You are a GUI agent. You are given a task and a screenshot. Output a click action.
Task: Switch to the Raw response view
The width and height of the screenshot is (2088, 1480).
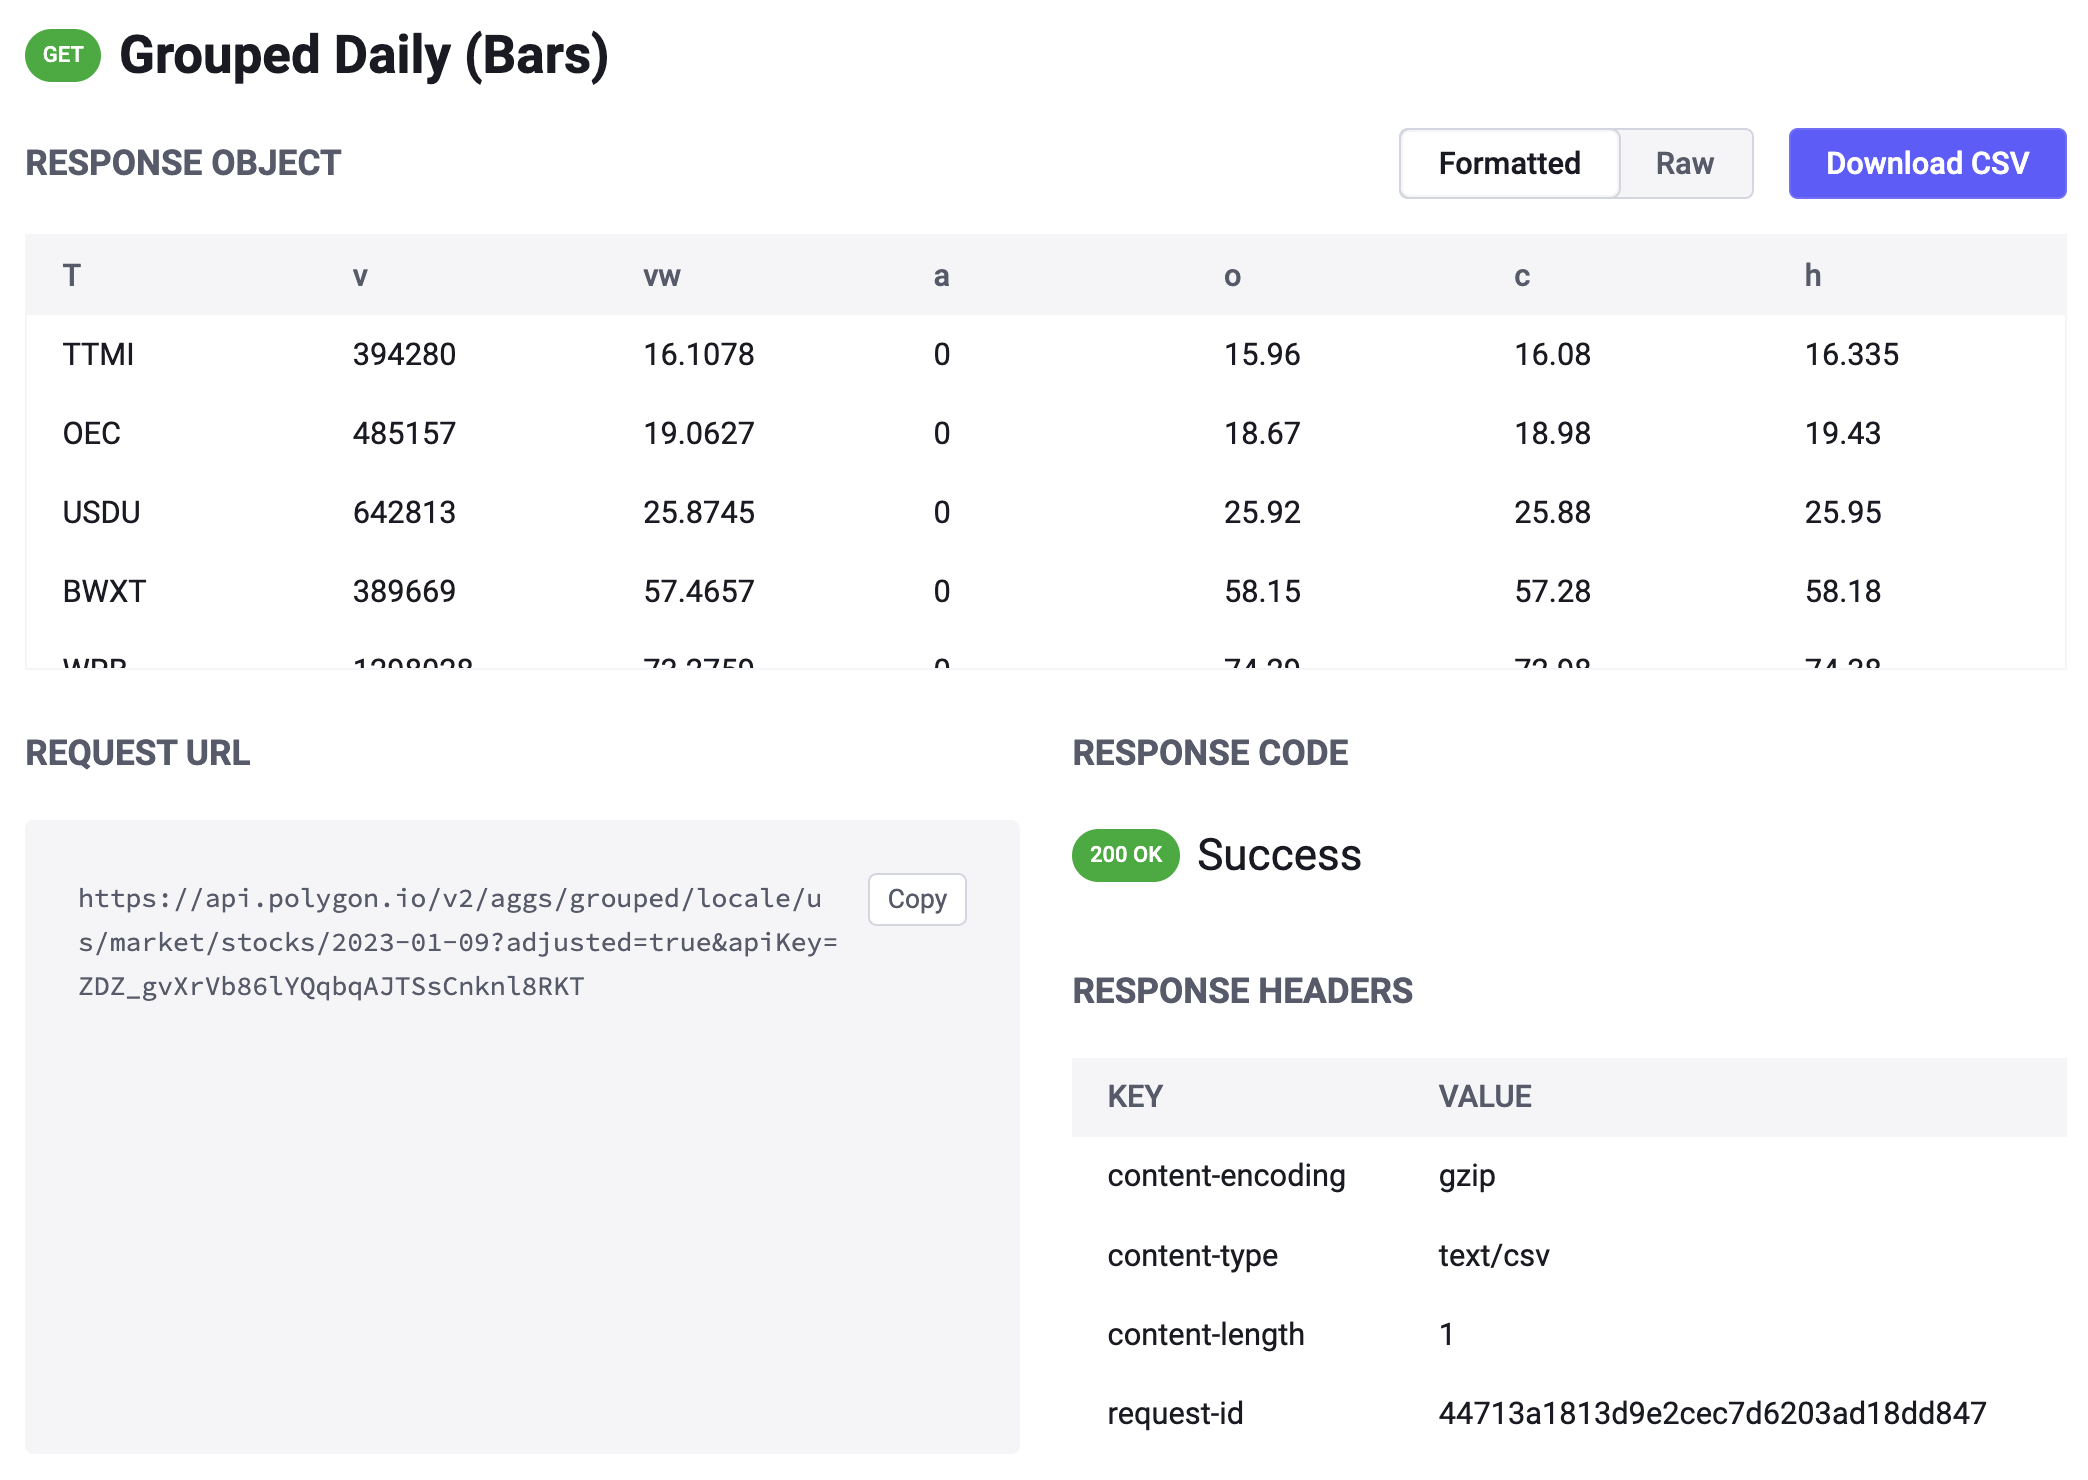tap(1684, 163)
